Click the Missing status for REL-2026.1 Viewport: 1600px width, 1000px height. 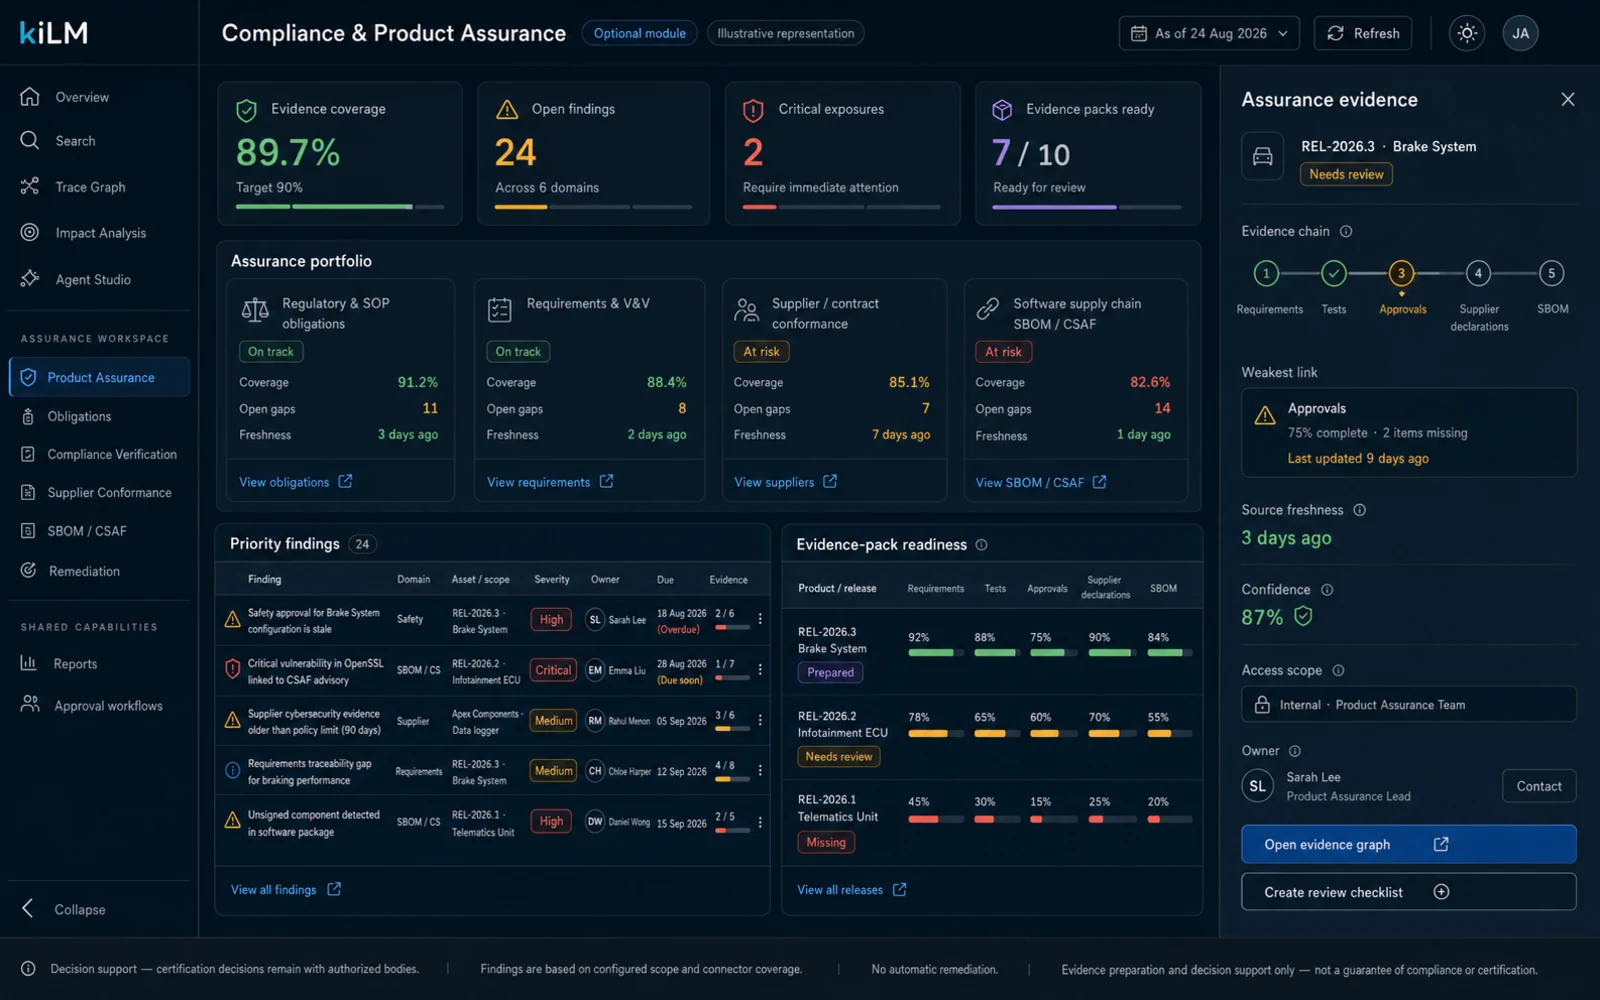tap(826, 842)
